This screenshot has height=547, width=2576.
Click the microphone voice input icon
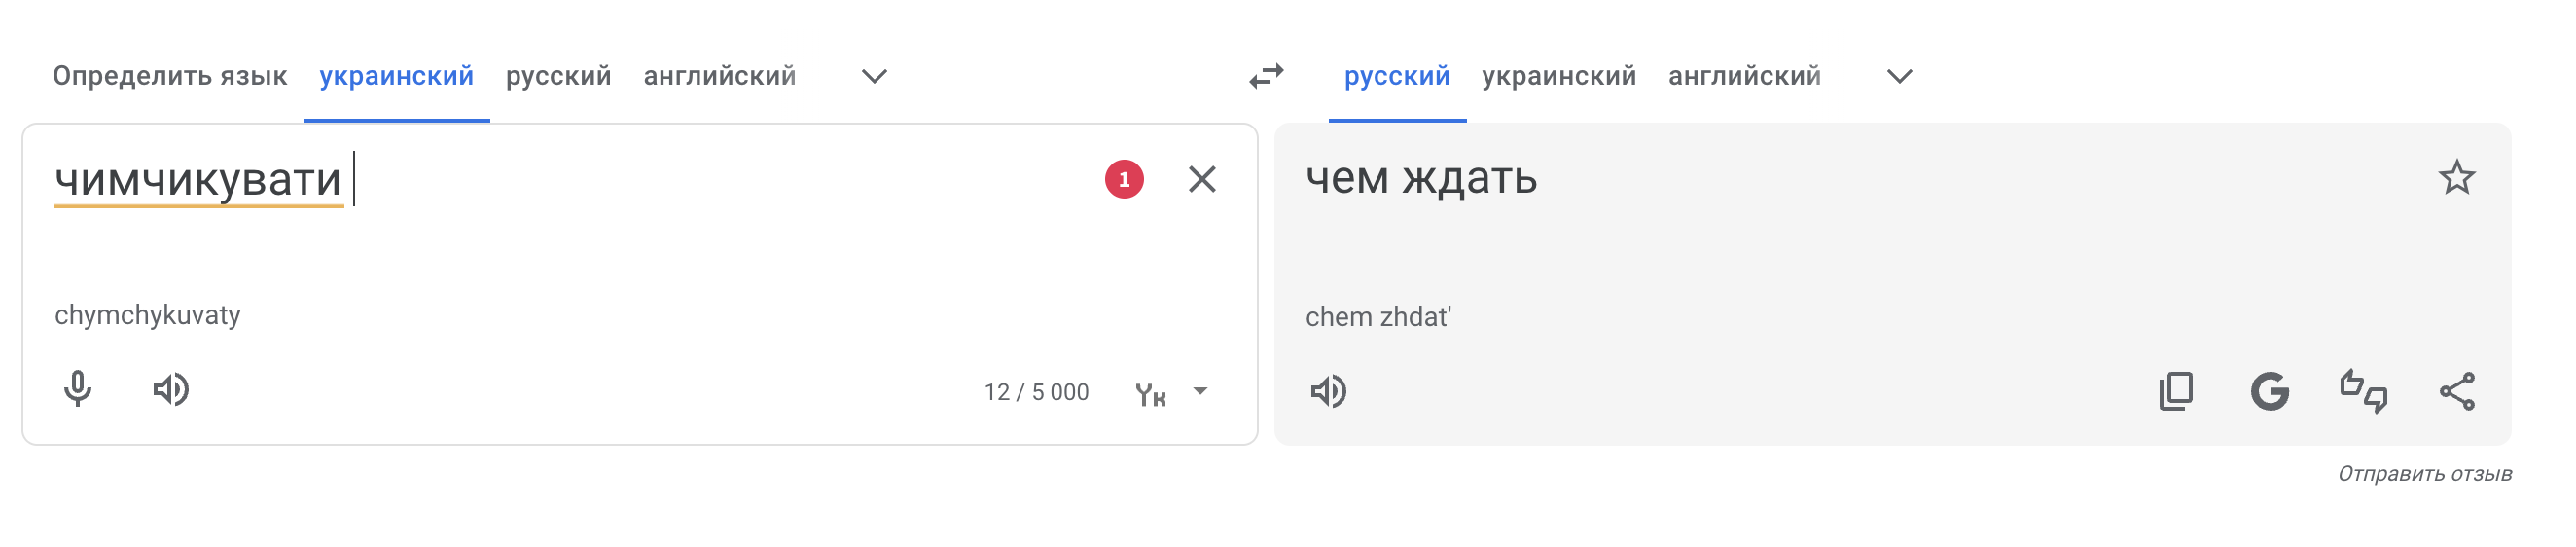point(78,389)
